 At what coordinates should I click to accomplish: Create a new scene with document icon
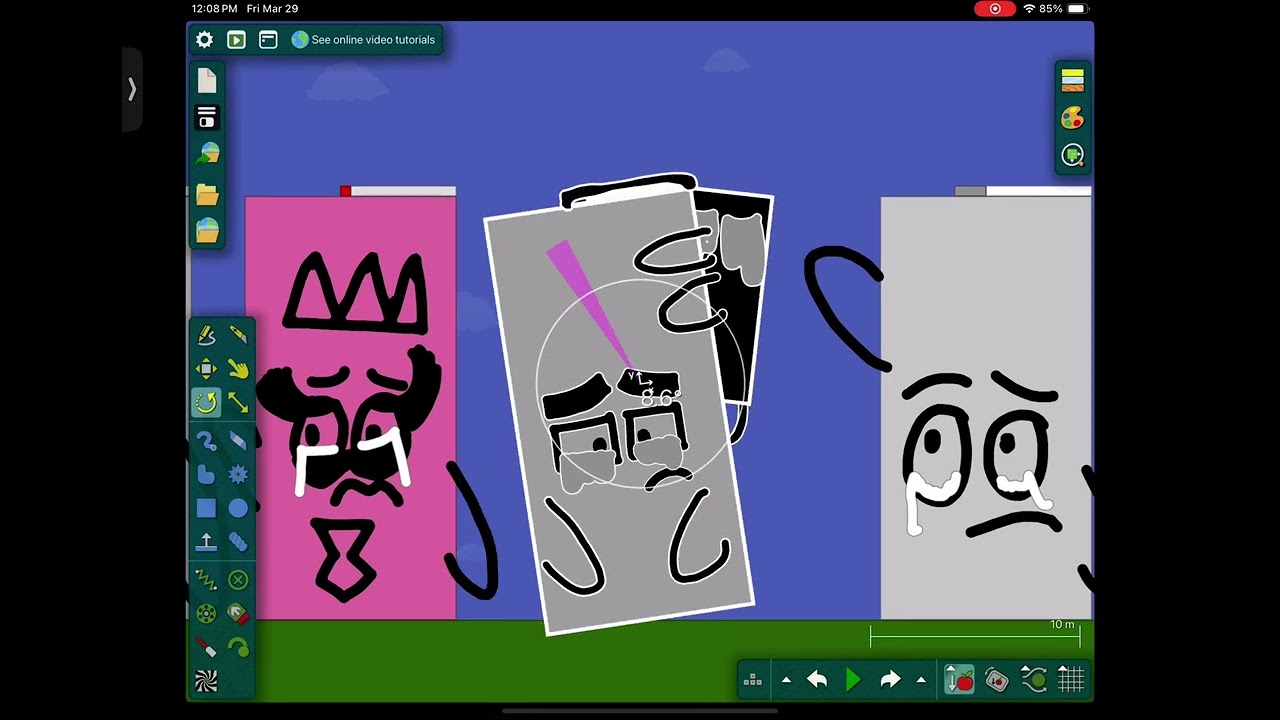pyautogui.click(x=207, y=81)
